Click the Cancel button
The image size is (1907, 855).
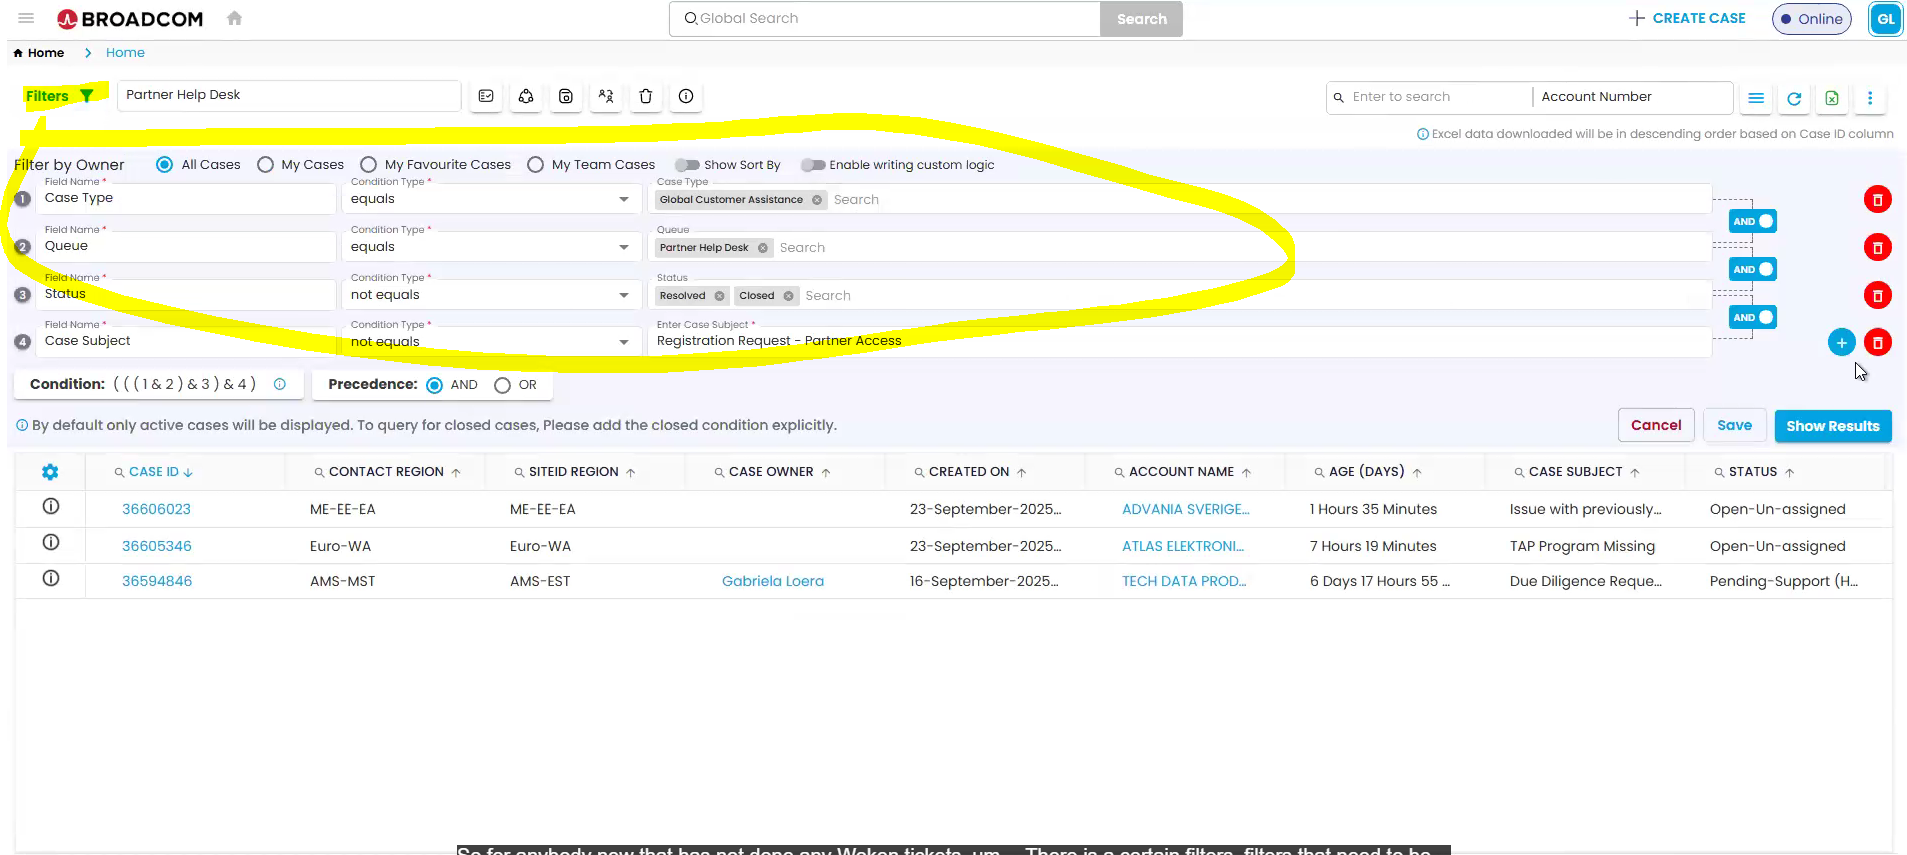coord(1656,426)
